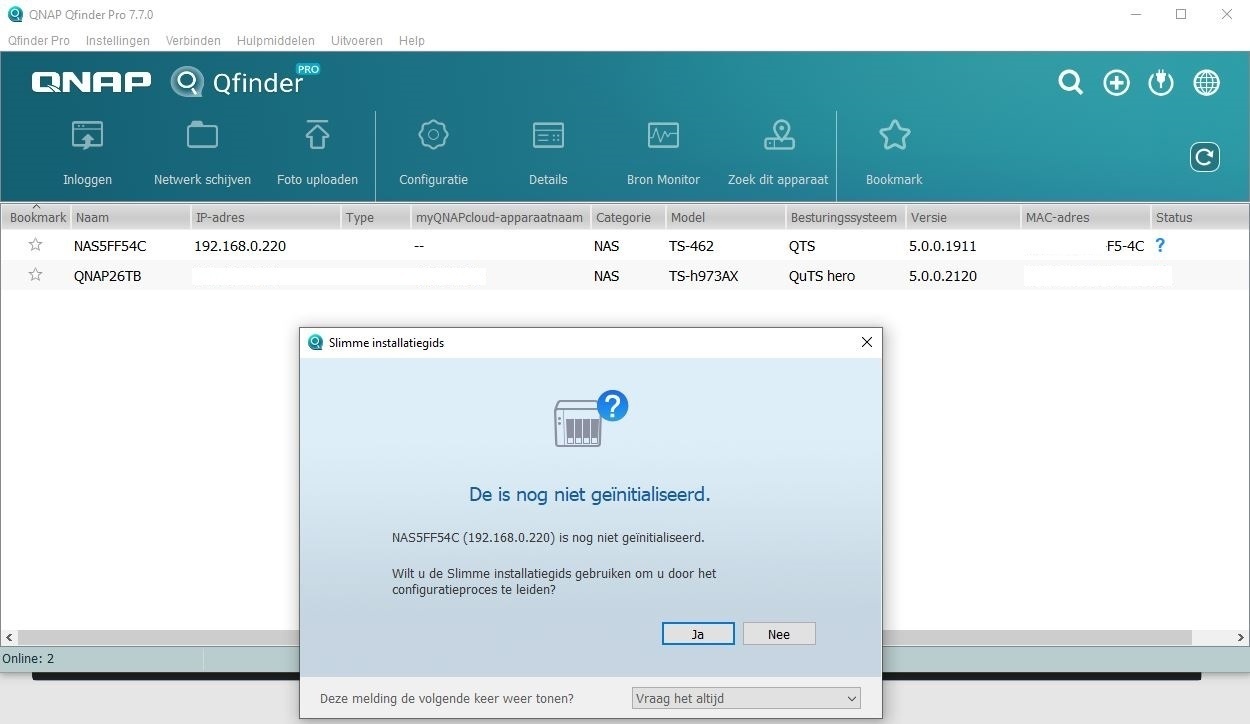
Task: Click version 5.0.0.2120 cell
Action: (x=943, y=276)
